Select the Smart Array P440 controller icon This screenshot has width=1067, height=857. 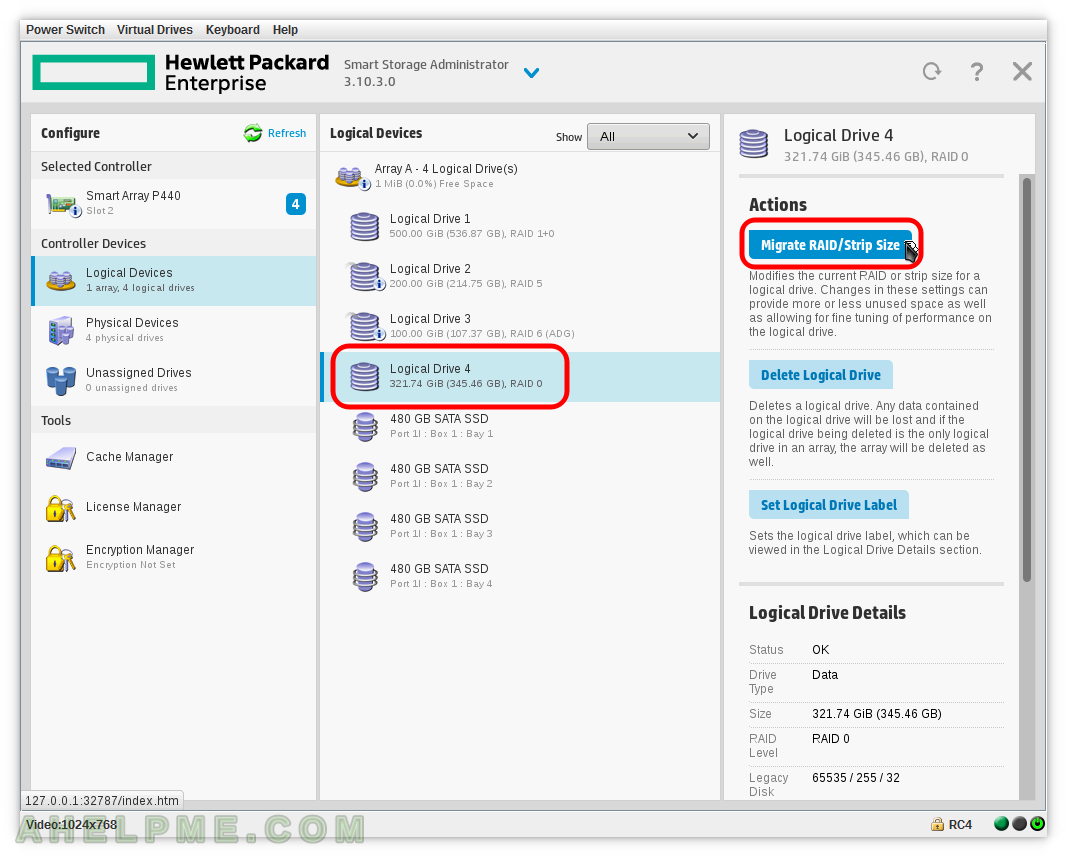coord(63,204)
